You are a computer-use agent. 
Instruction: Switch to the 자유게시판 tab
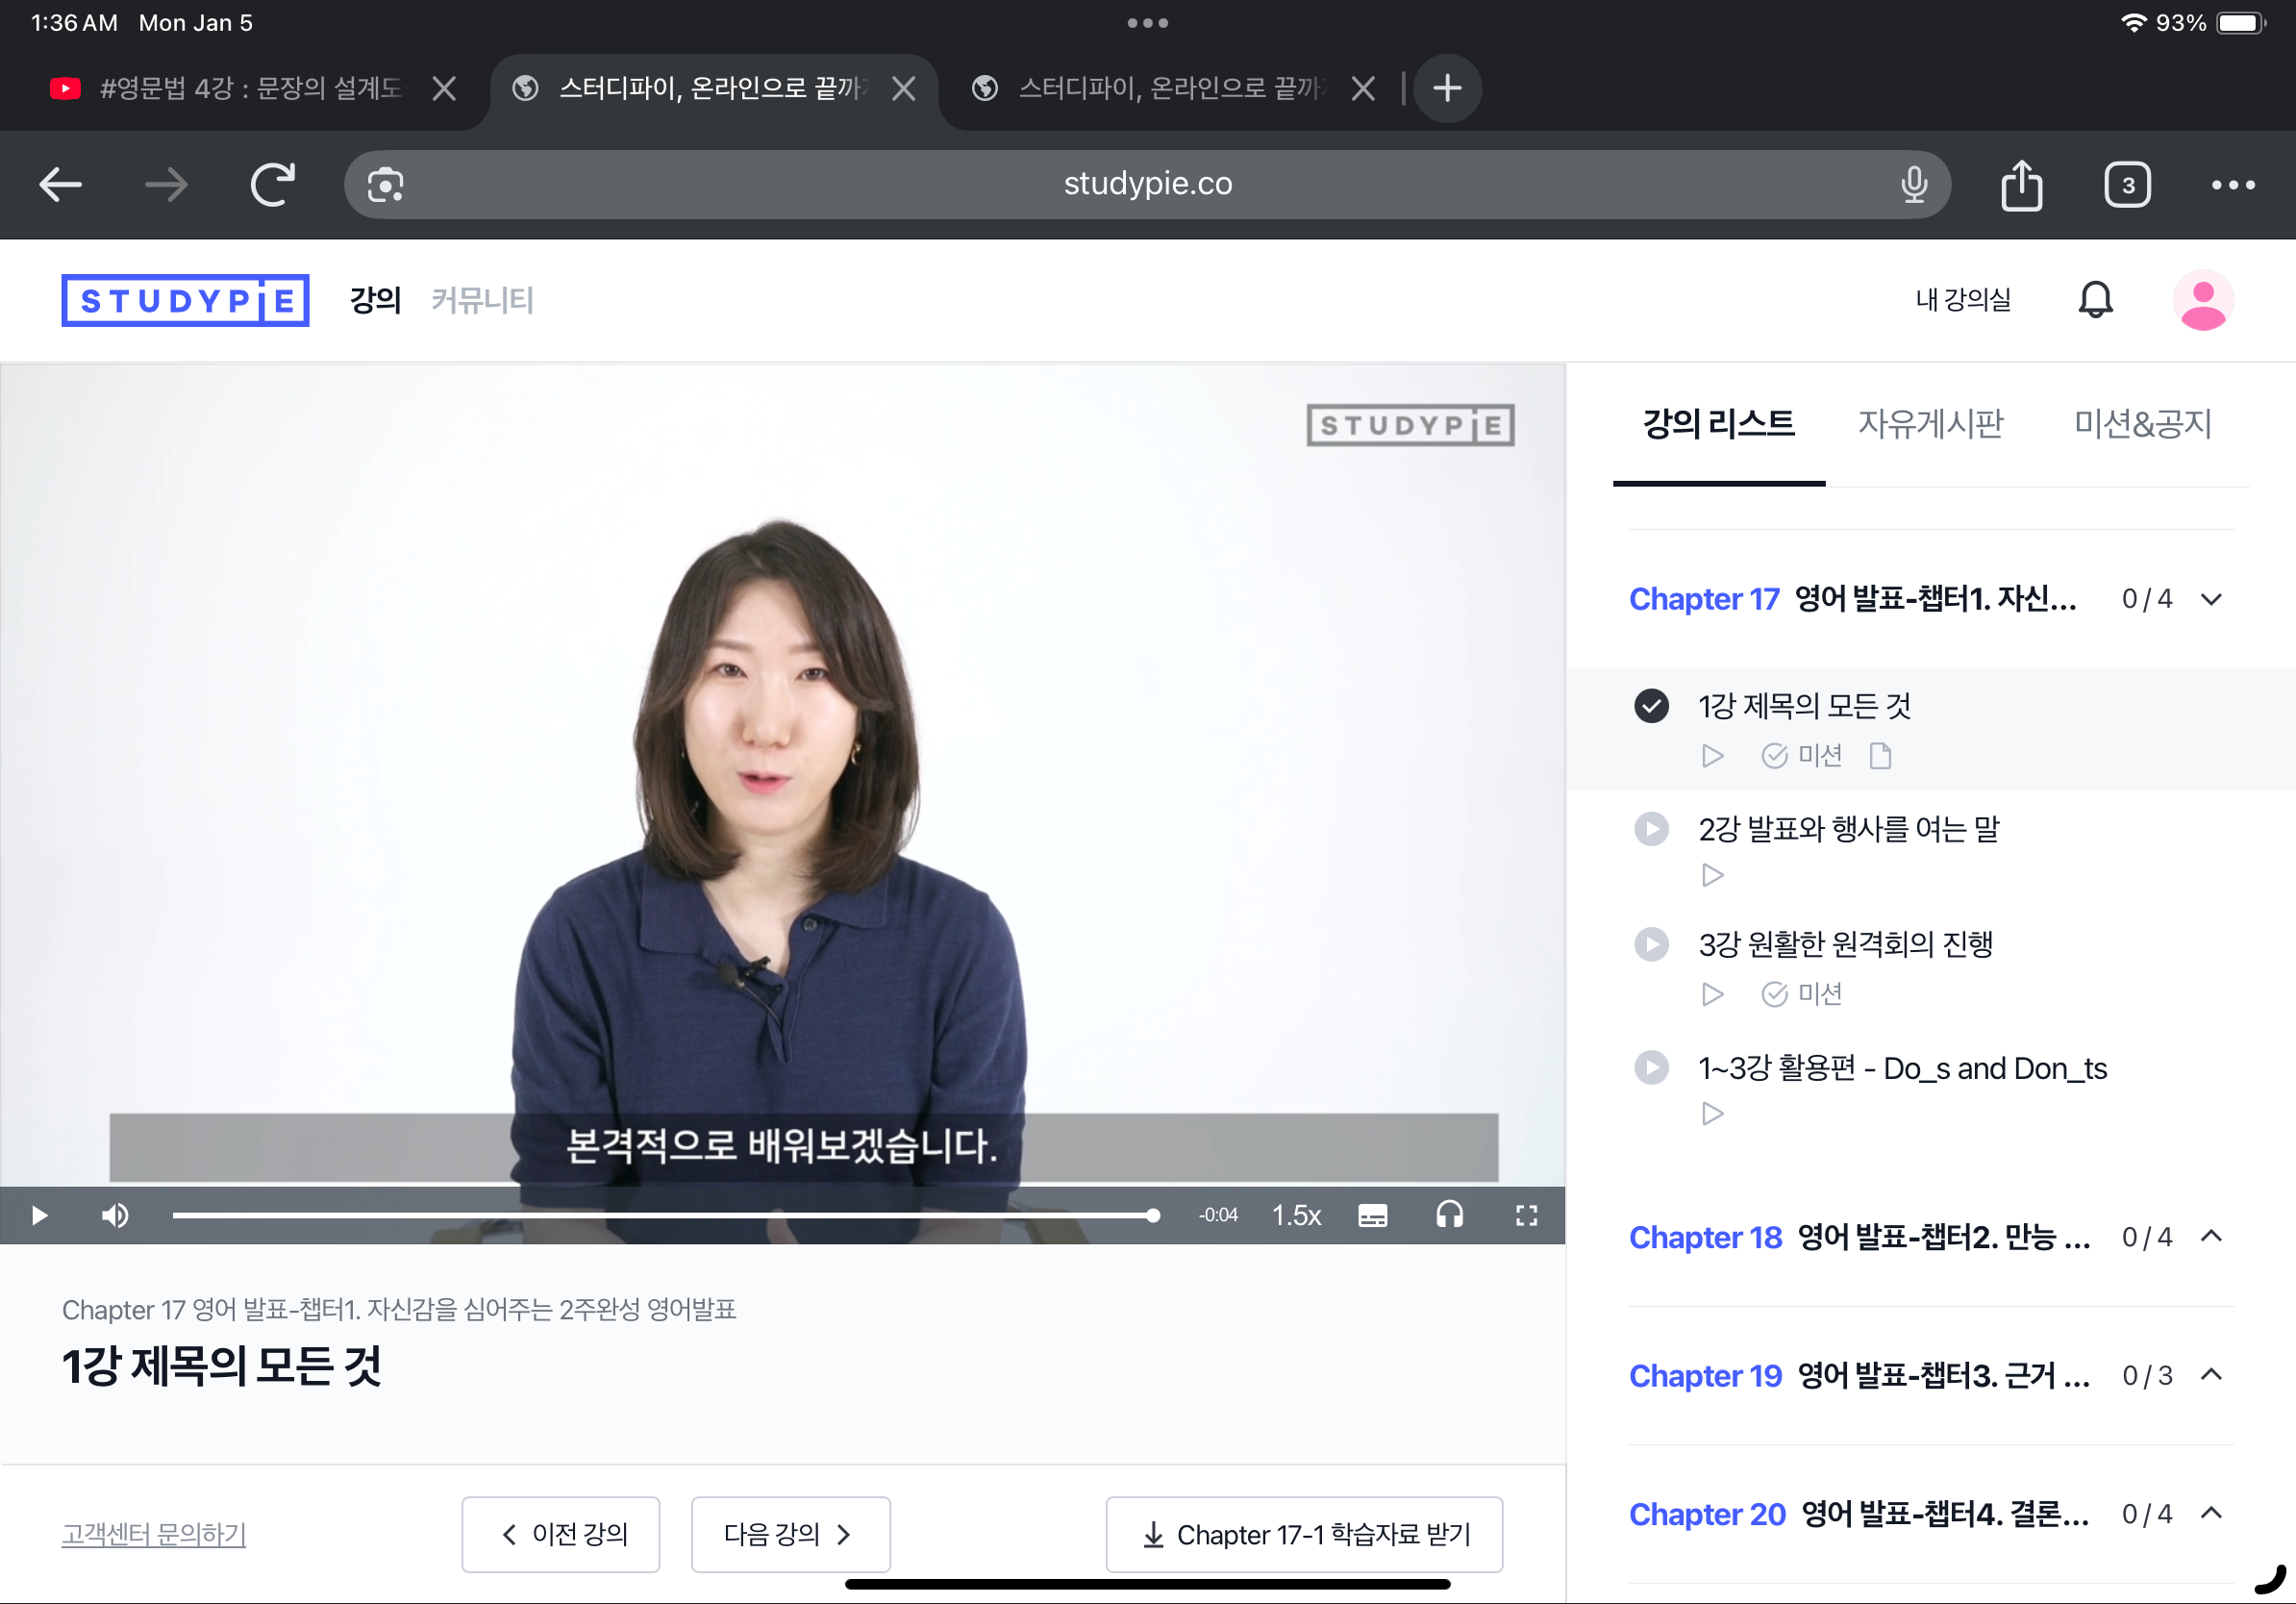1930,424
